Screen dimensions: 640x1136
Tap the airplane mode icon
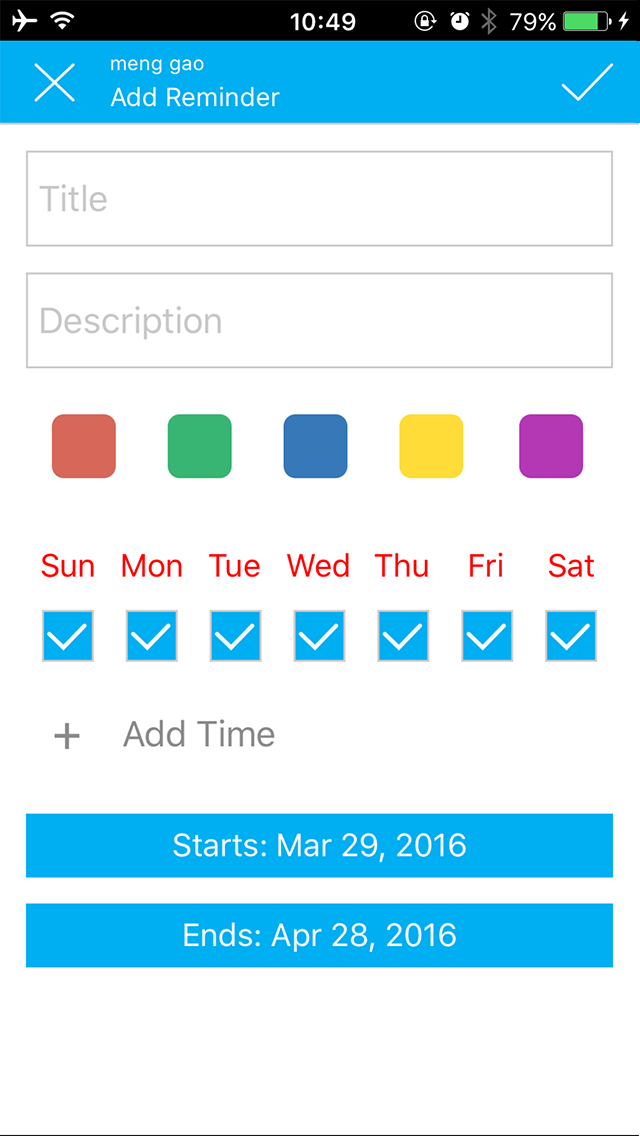[x=25, y=21]
